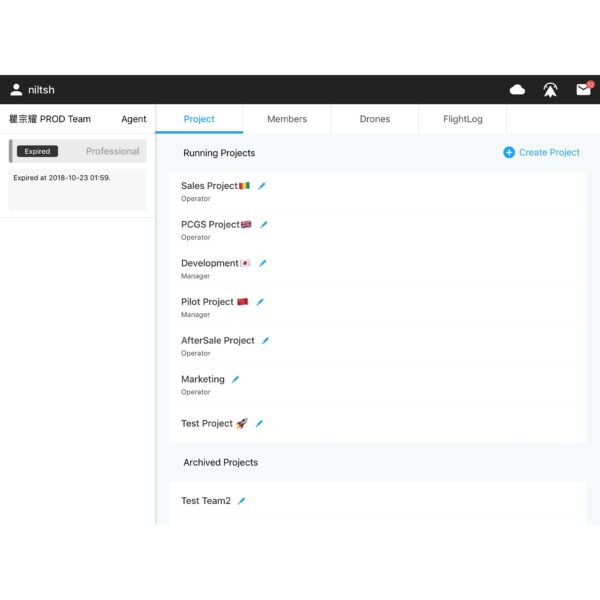Image resolution: width=600 pixels, height=600 pixels.
Task: Click the pencil icon next to Marketing
Action: 236,380
